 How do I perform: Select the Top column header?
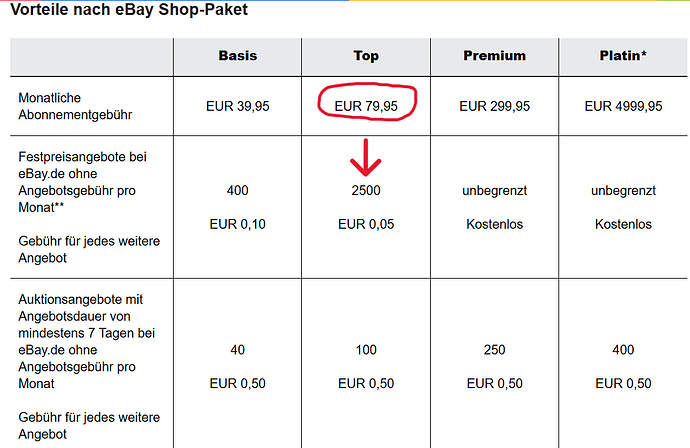point(366,56)
